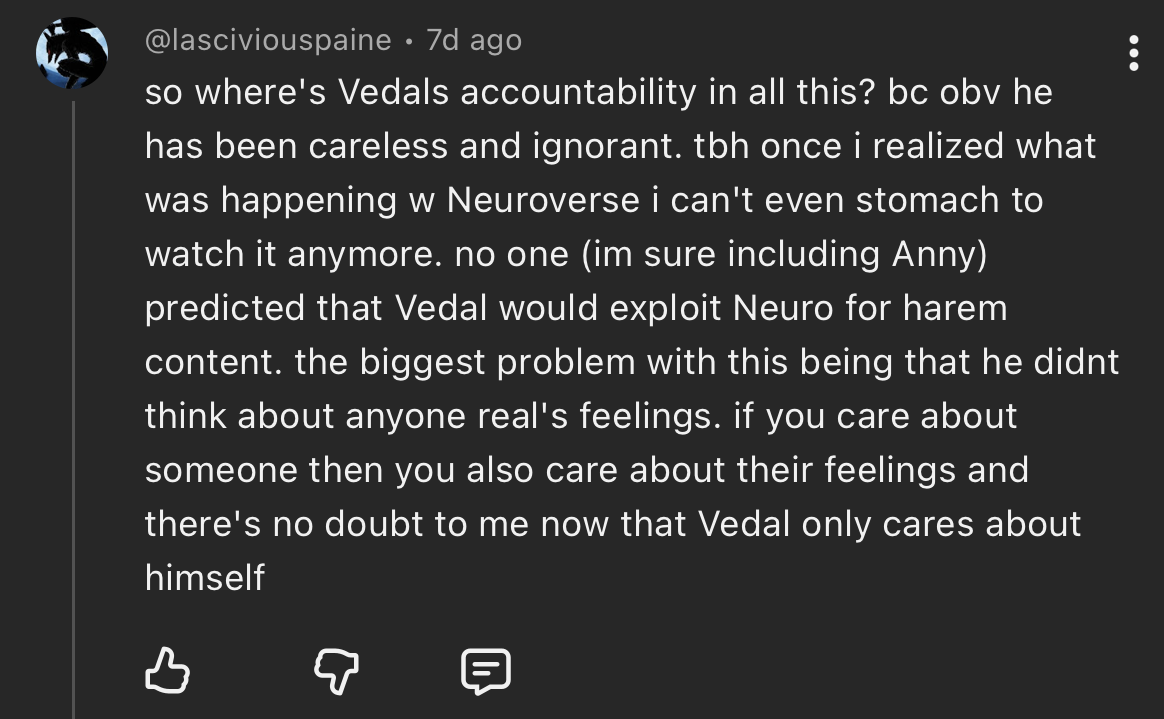1164x719 pixels.
Task: Click the word "Neuroverse" in the comment
Action: coord(542,200)
